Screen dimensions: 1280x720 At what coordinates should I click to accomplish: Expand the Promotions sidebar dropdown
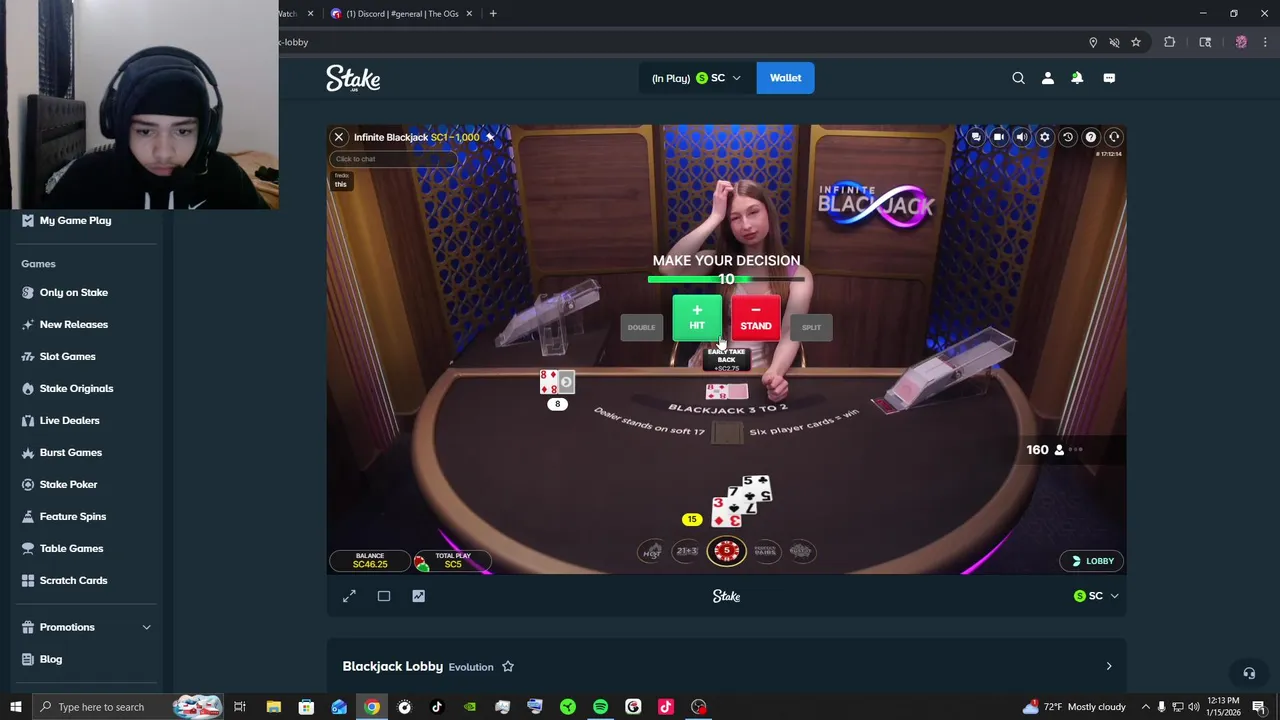(88, 627)
